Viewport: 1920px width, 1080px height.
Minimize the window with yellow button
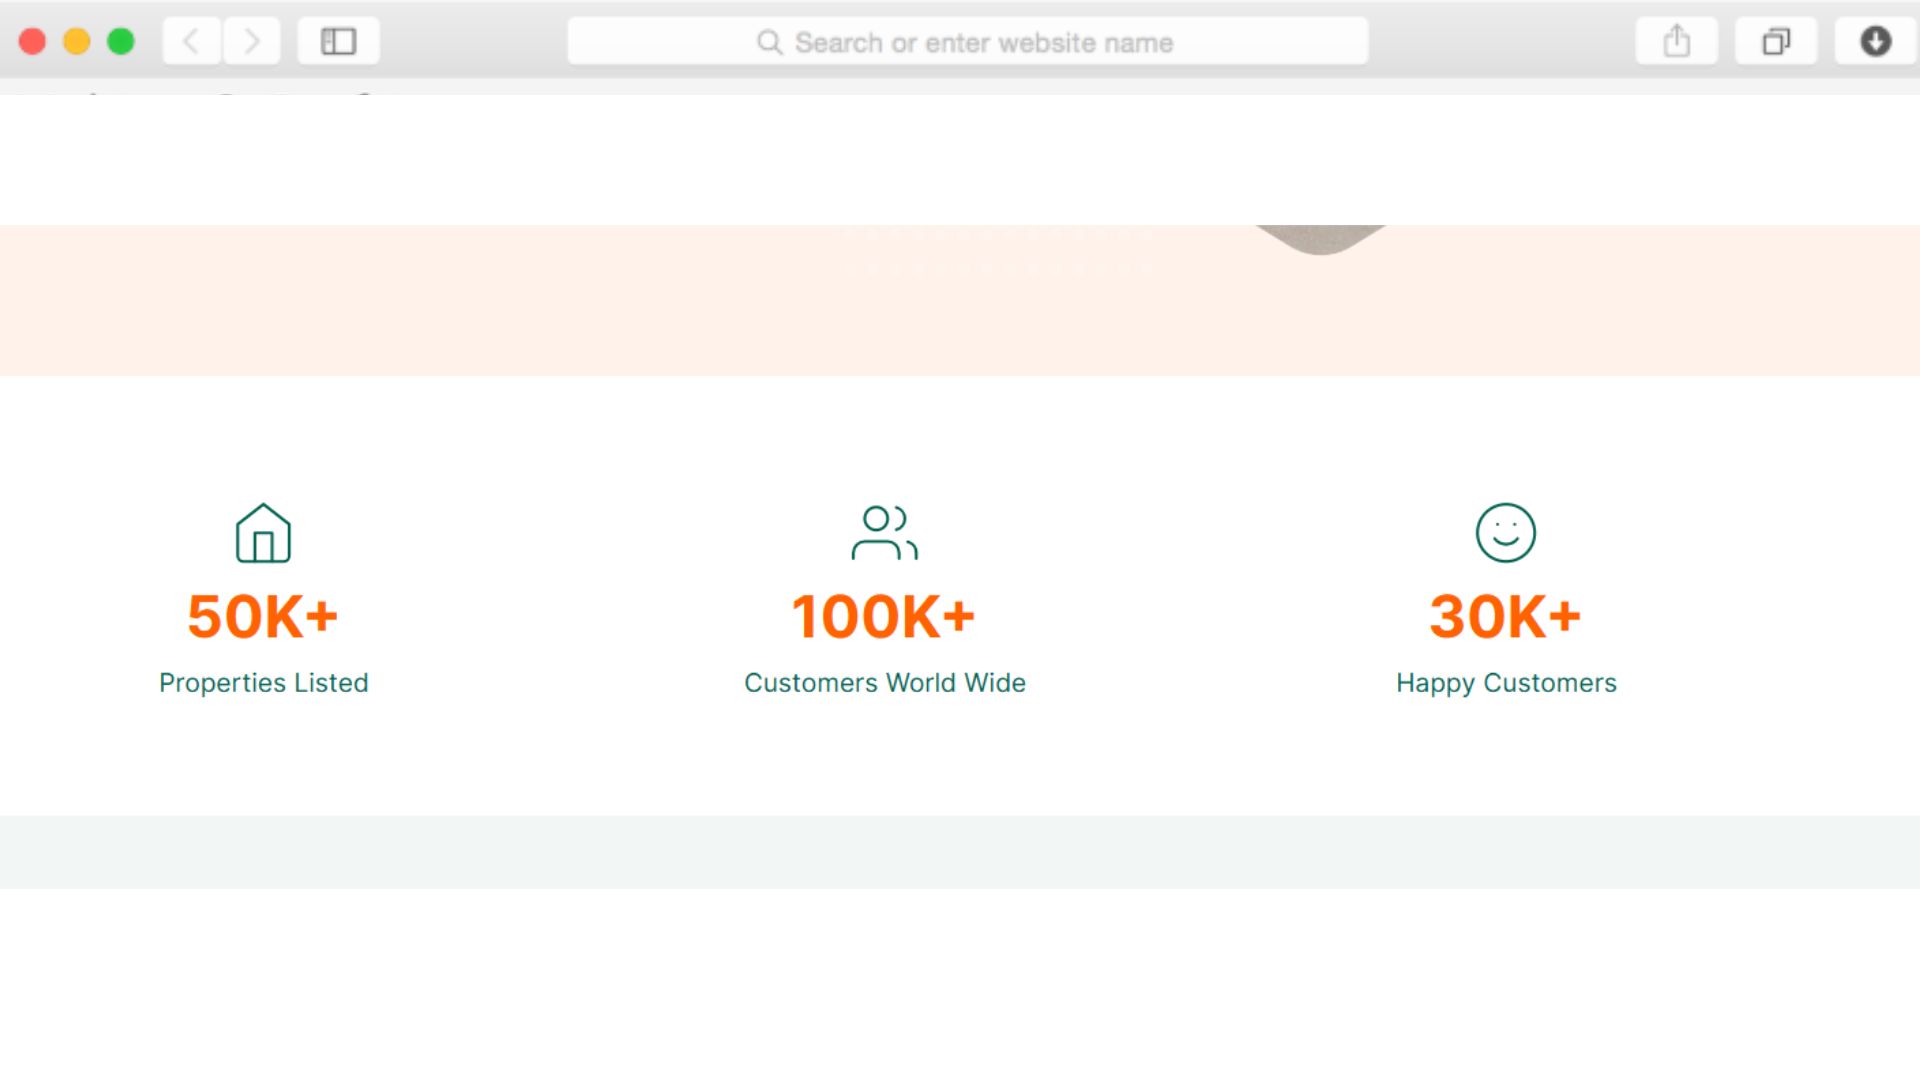[77, 42]
